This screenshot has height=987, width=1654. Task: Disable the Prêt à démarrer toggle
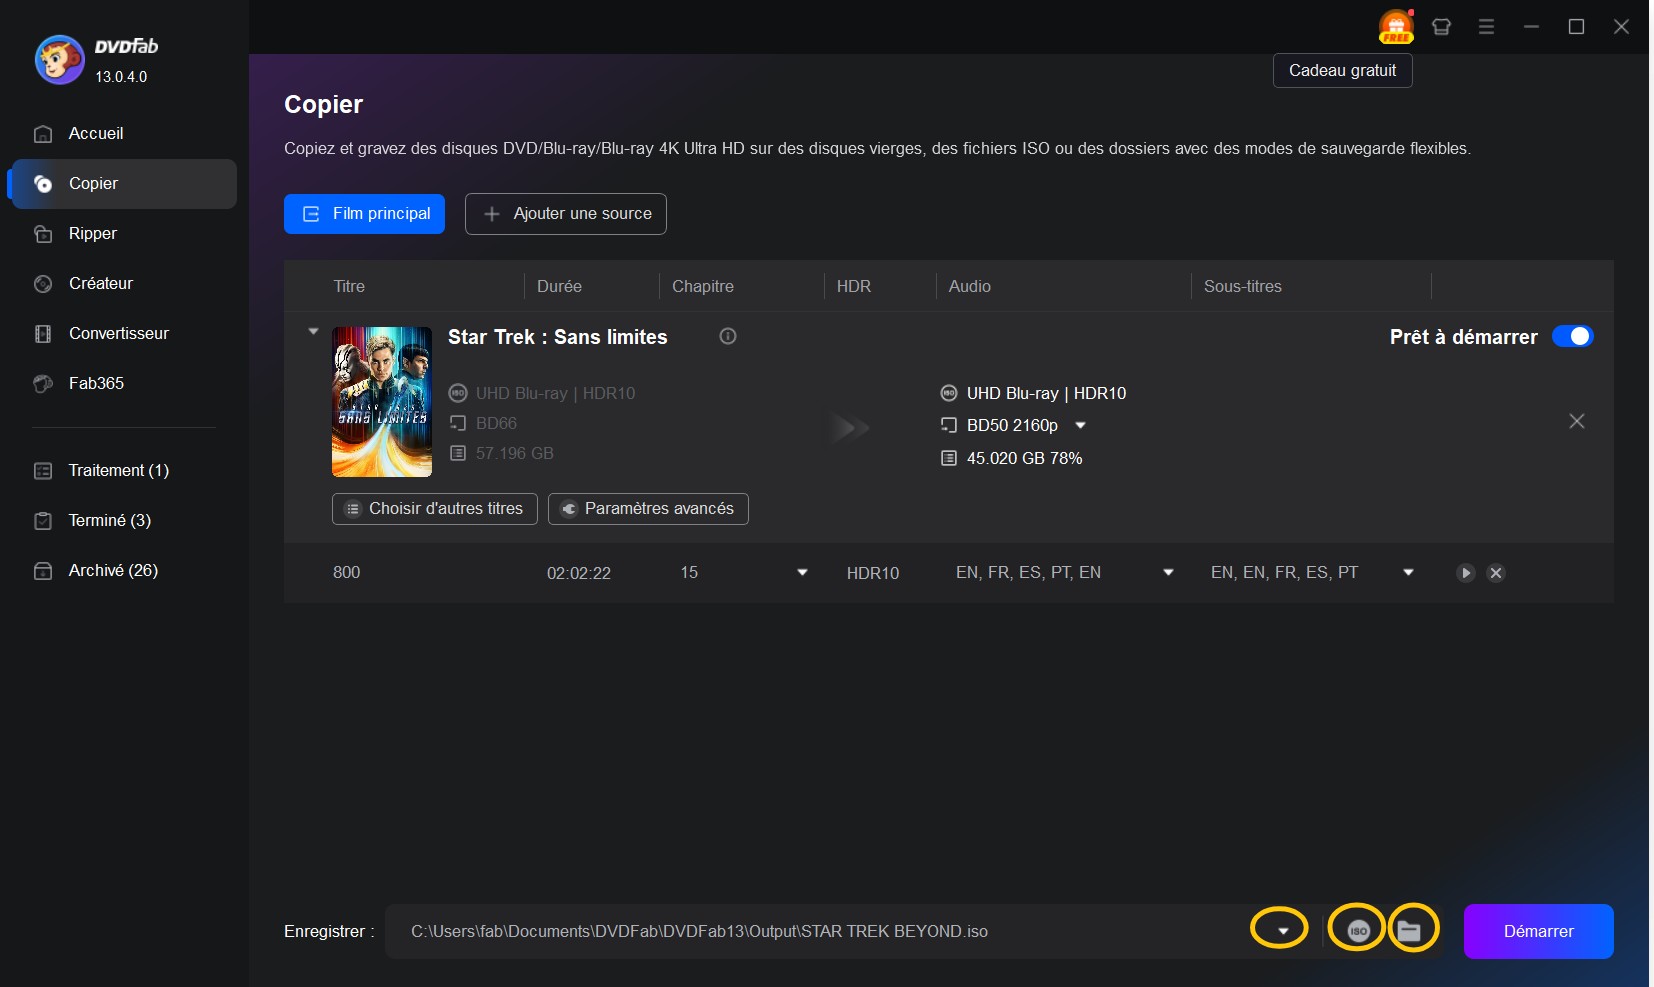coord(1572,337)
